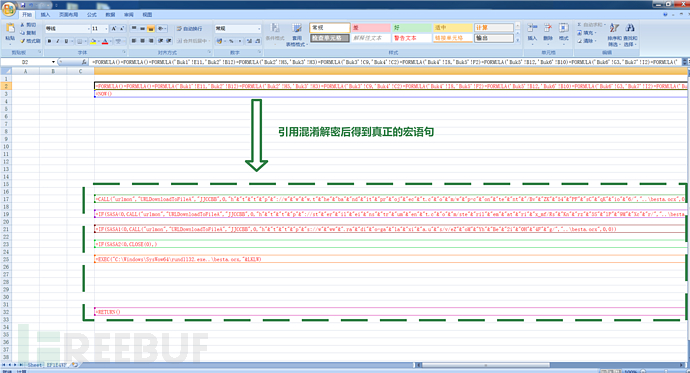Click the decrease indent icon
Image resolution: width=690 pixels, height=373 pixels.
pos(161,41)
